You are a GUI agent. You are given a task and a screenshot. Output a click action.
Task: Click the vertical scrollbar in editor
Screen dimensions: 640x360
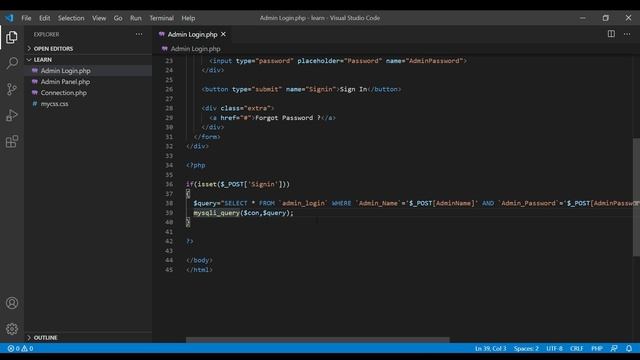636,197
